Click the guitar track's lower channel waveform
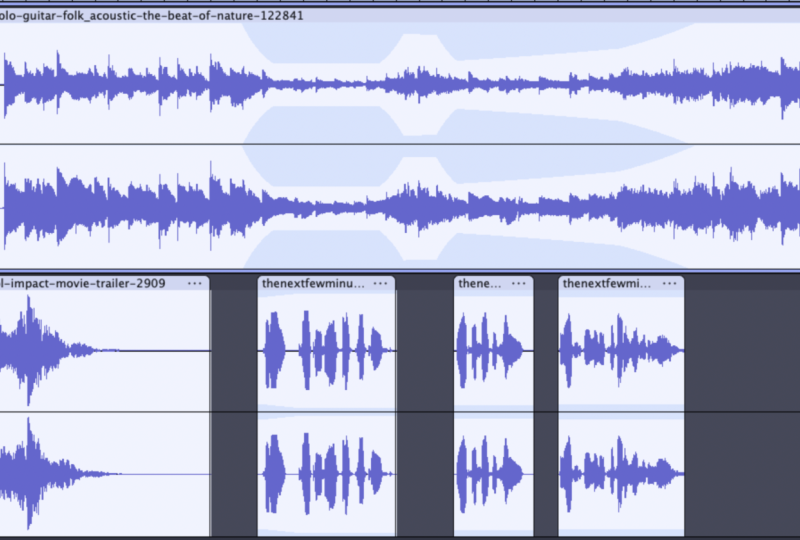The image size is (800, 540). pos(400,207)
